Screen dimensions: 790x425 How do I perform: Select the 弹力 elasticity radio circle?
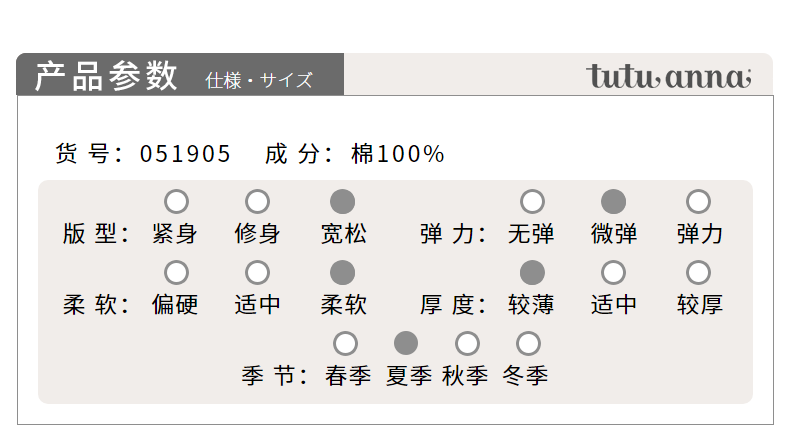pos(698,201)
